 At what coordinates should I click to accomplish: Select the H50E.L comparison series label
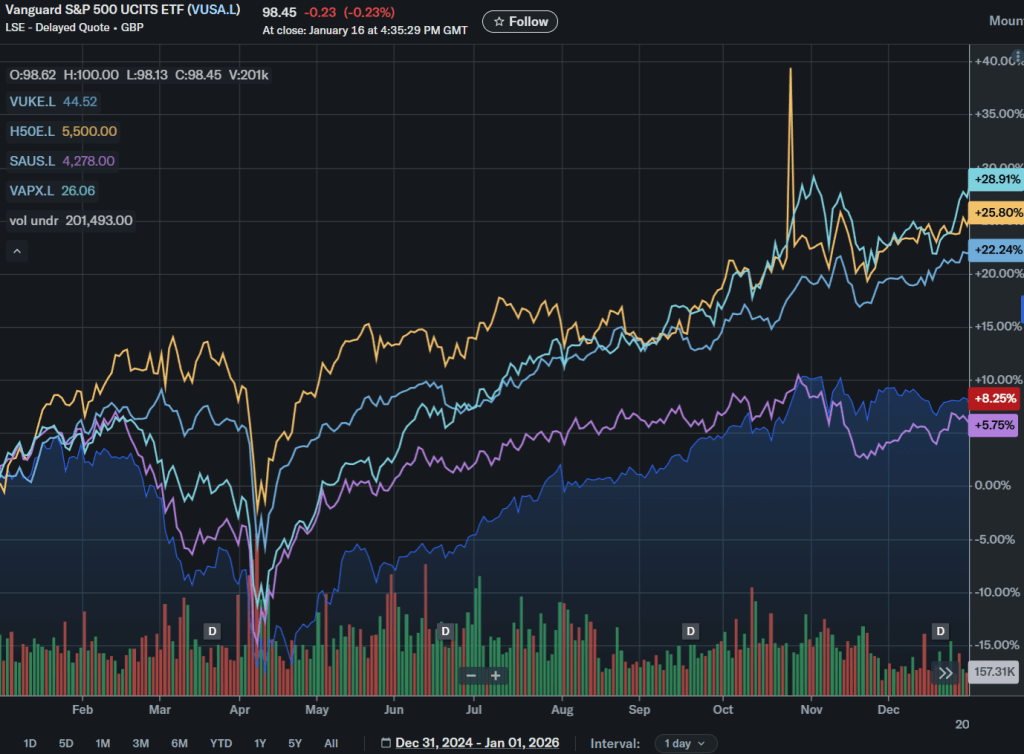(x=33, y=131)
